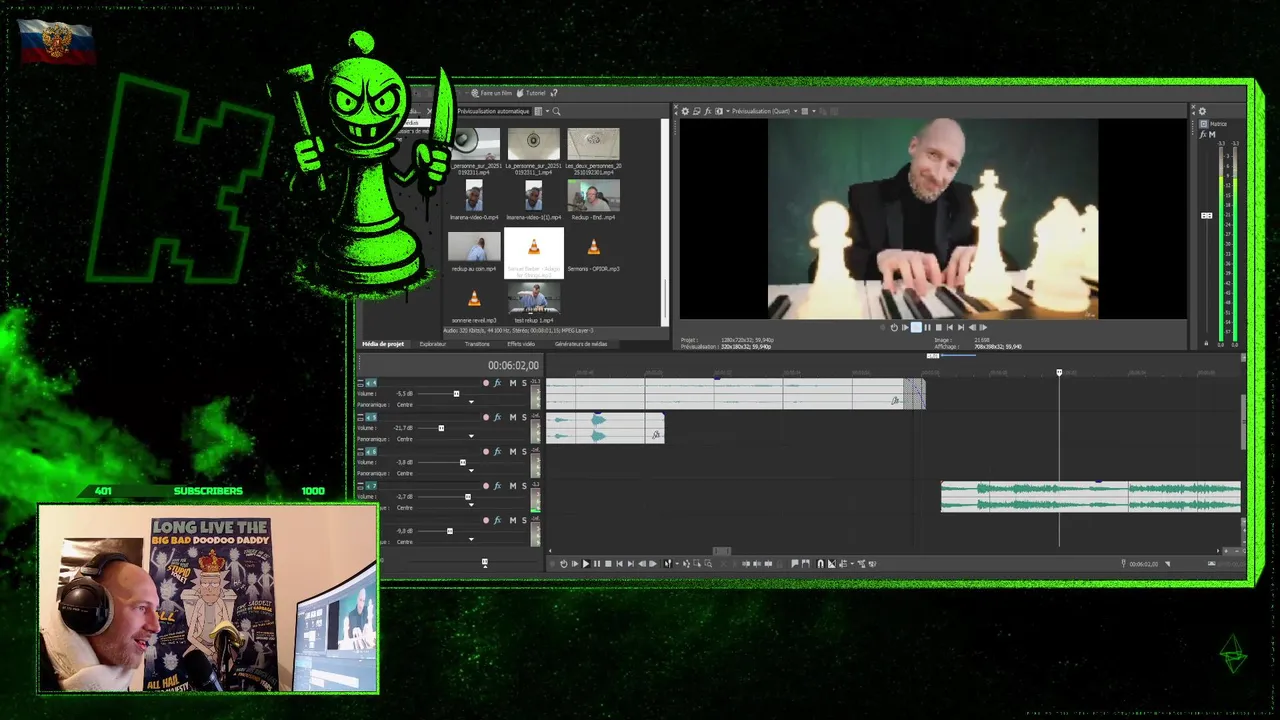Mute the master bus

pos(1212,134)
